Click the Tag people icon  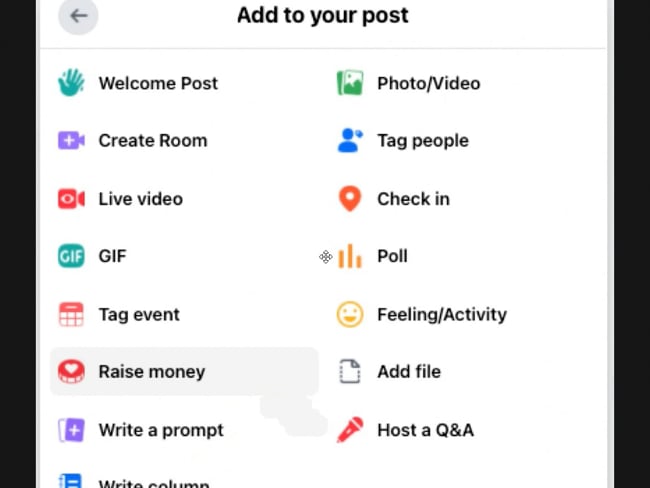(349, 141)
